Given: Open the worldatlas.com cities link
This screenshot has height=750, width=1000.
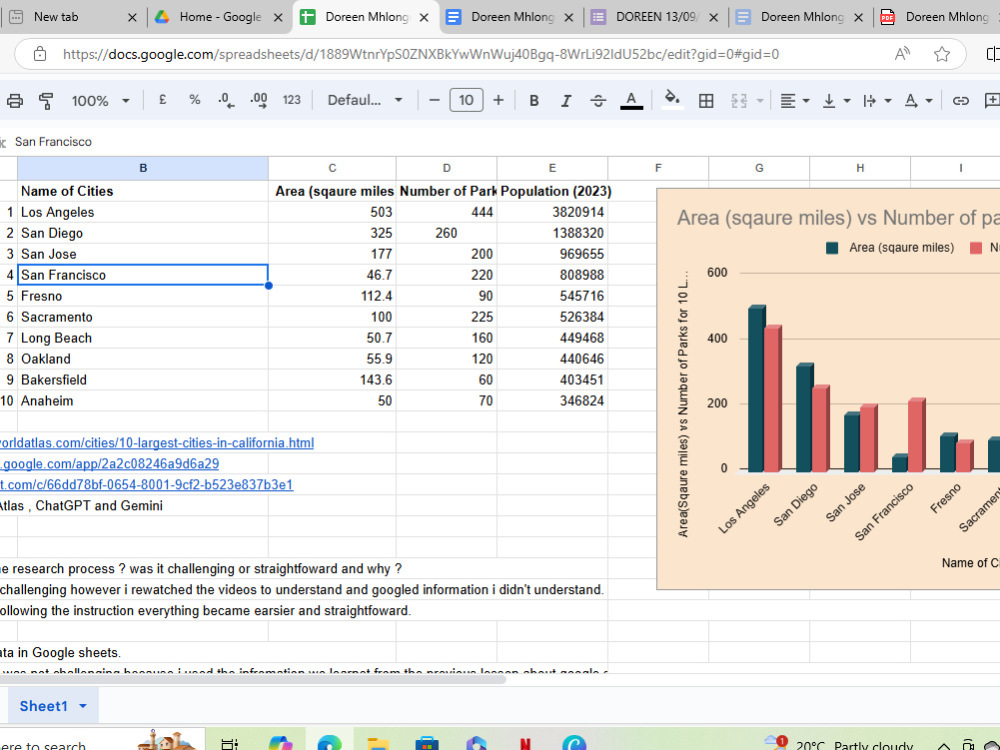Looking at the screenshot, I should (157, 443).
